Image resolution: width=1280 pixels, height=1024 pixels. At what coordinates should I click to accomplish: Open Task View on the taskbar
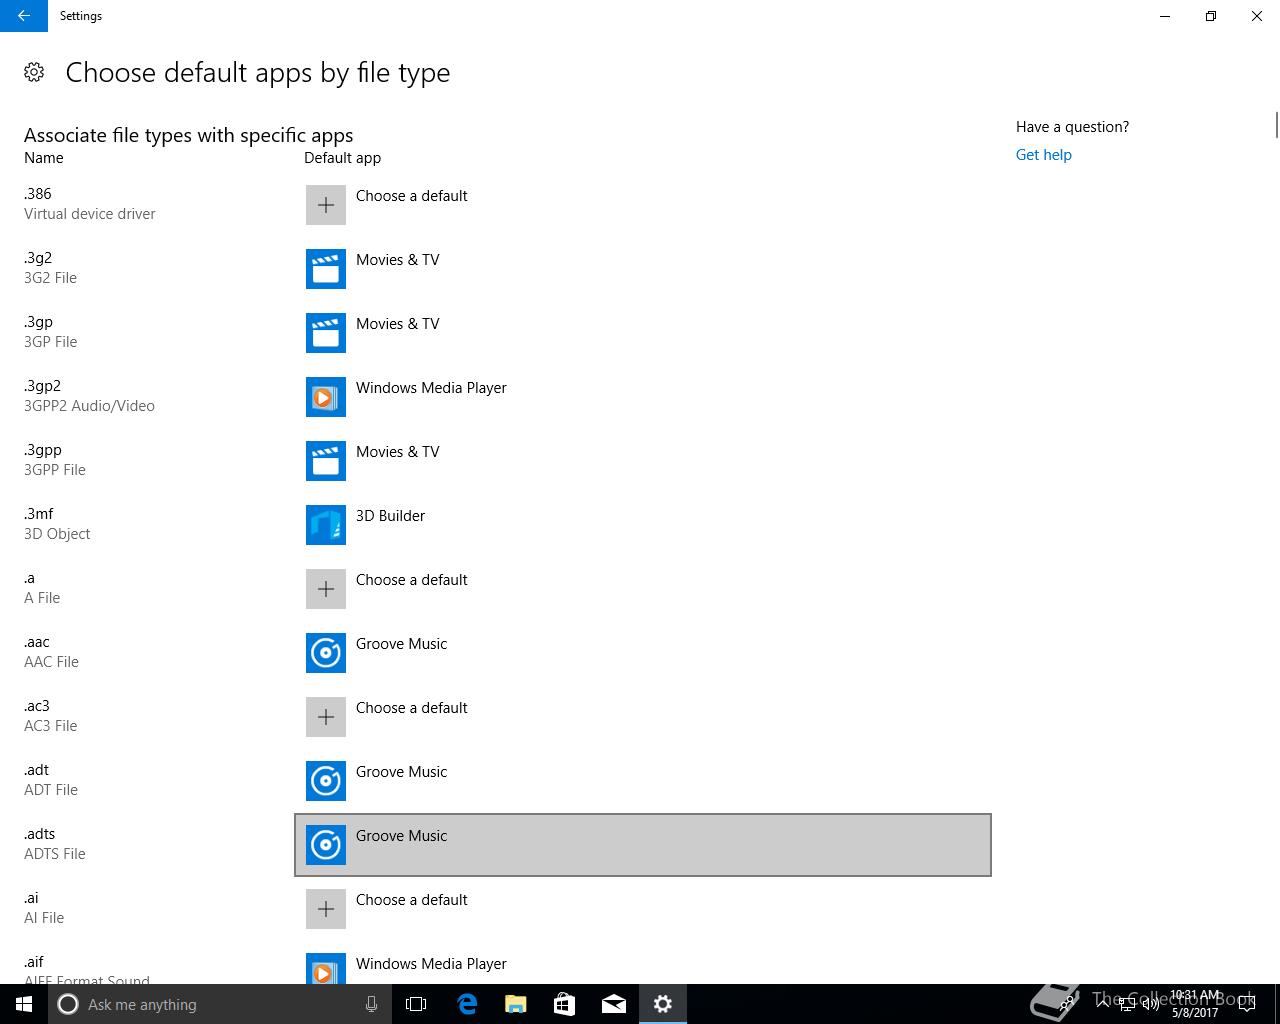416,1004
